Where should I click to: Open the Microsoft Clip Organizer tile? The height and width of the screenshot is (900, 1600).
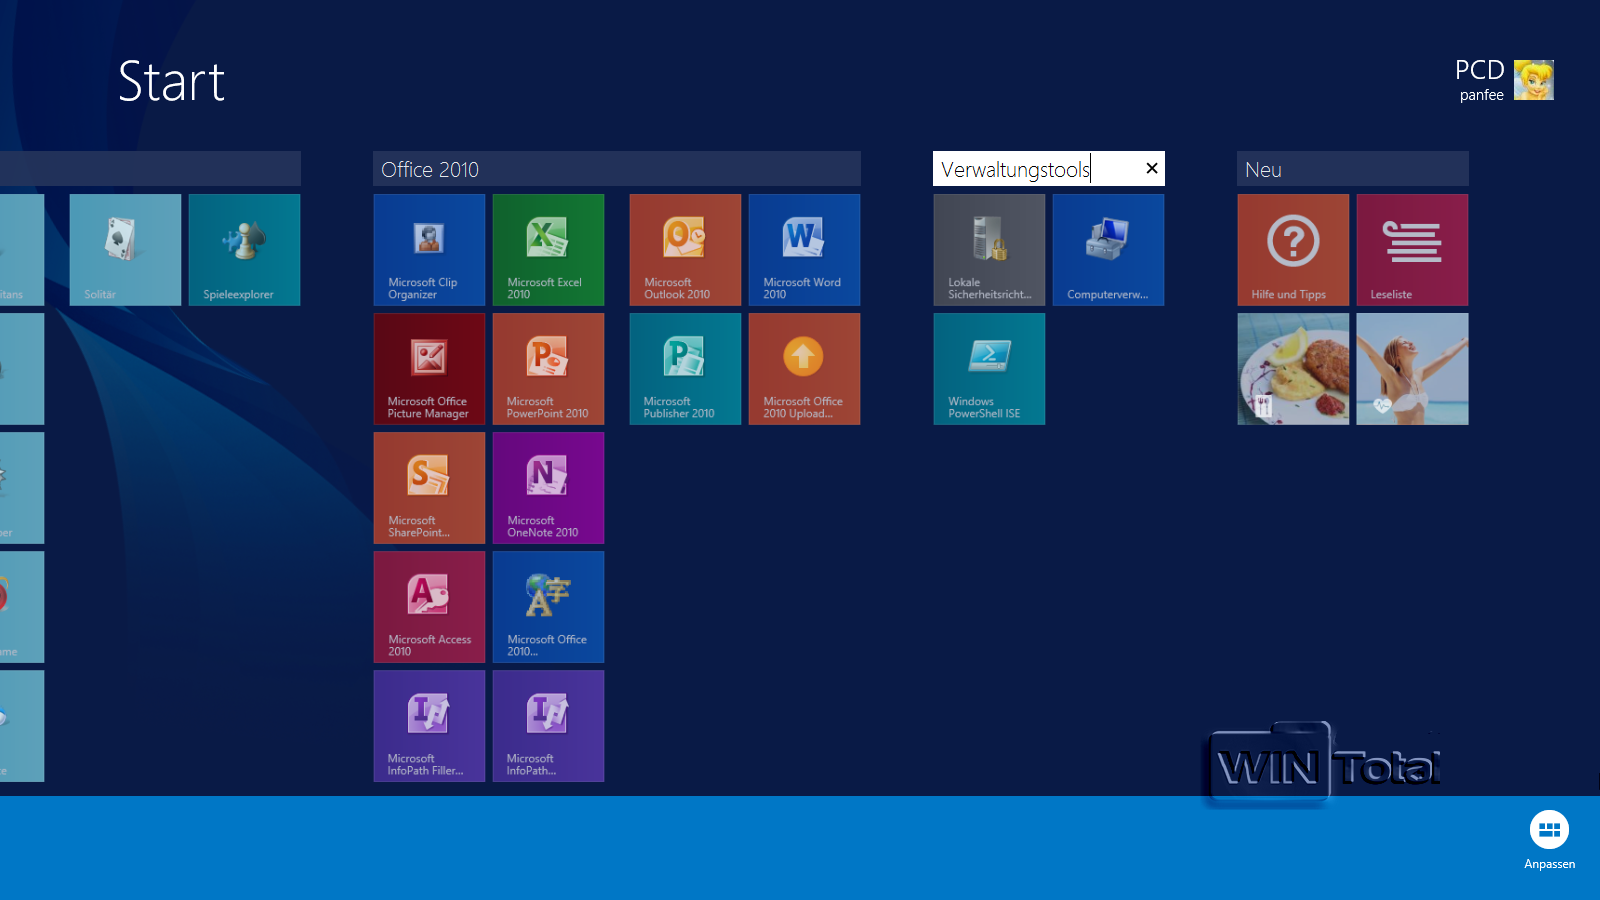tap(429, 250)
